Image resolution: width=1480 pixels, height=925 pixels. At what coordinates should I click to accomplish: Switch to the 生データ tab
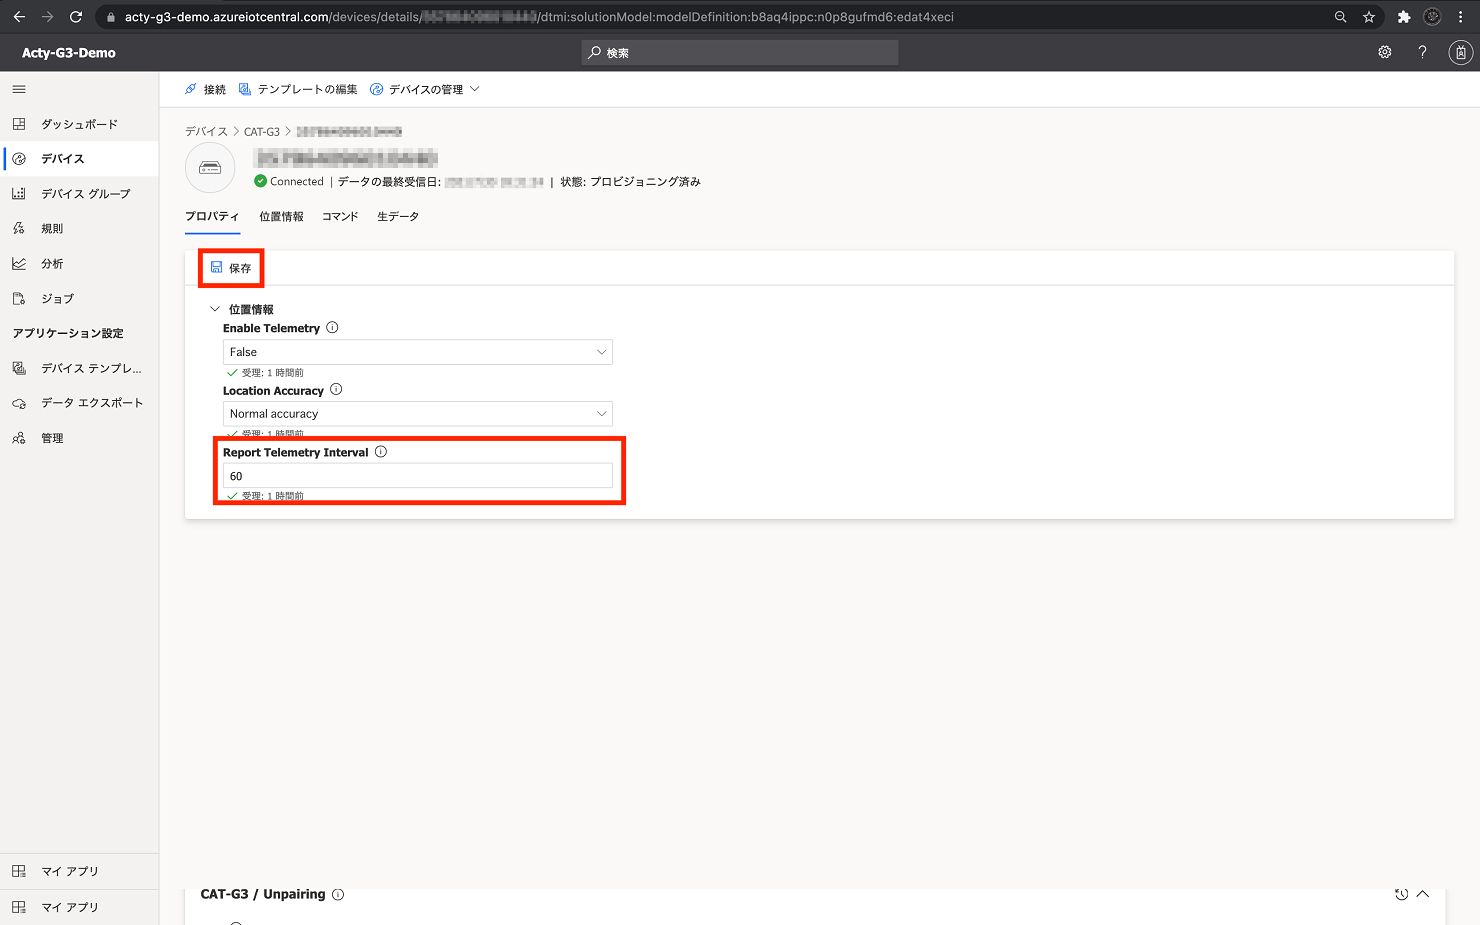point(398,216)
